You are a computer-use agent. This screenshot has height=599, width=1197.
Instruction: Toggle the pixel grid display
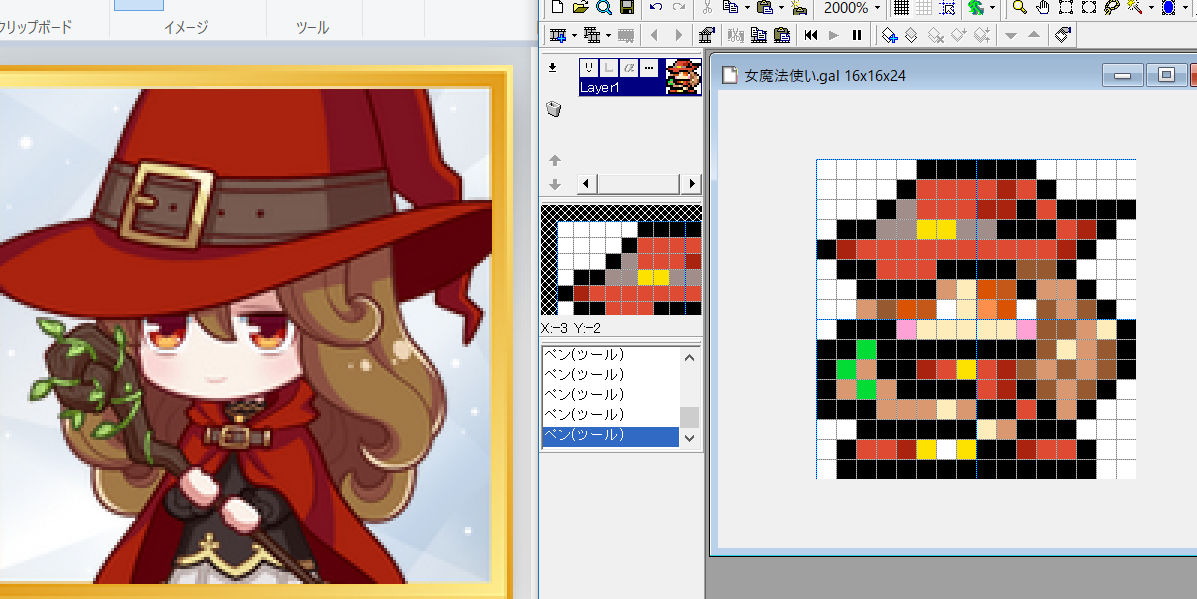901,8
